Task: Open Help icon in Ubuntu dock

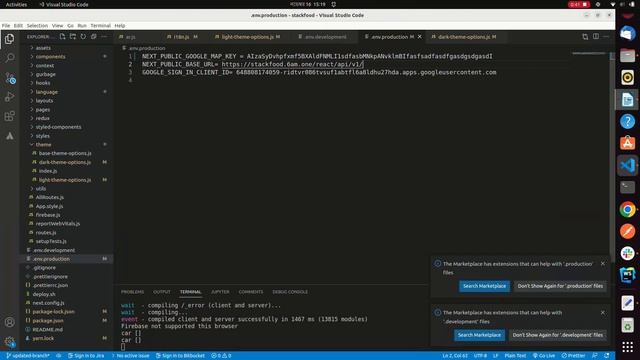Action: (x=627, y=121)
